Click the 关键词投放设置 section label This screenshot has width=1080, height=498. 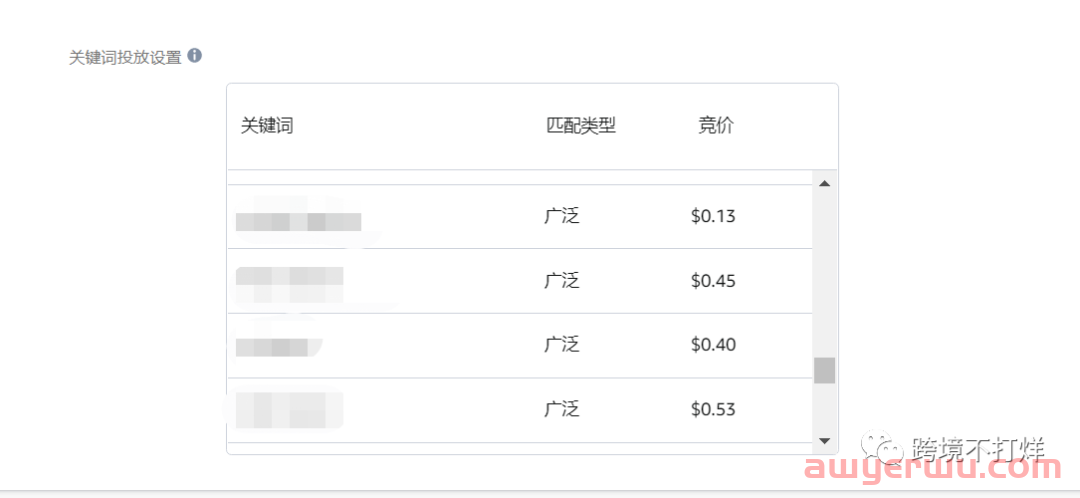pyautogui.click(x=125, y=57)
